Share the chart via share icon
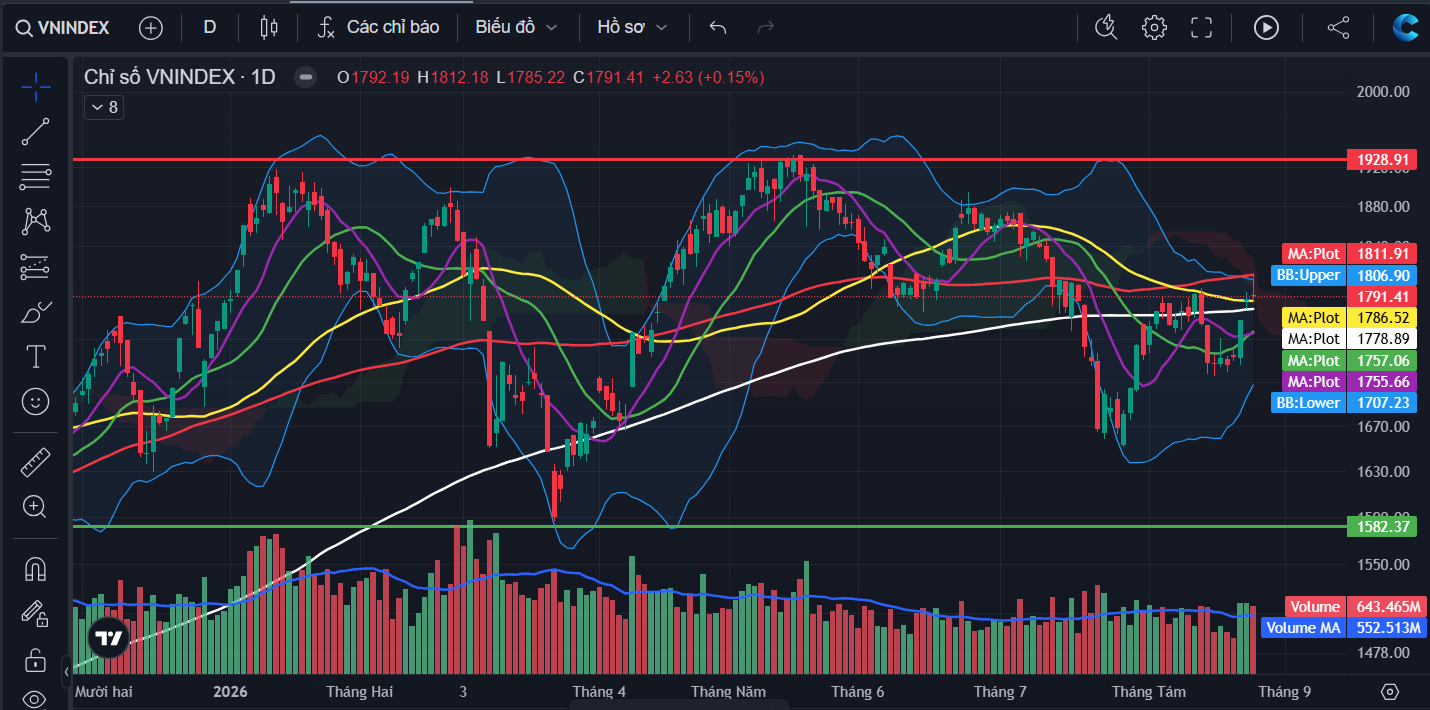1430x710 pixels. (x=1338, y=27)
